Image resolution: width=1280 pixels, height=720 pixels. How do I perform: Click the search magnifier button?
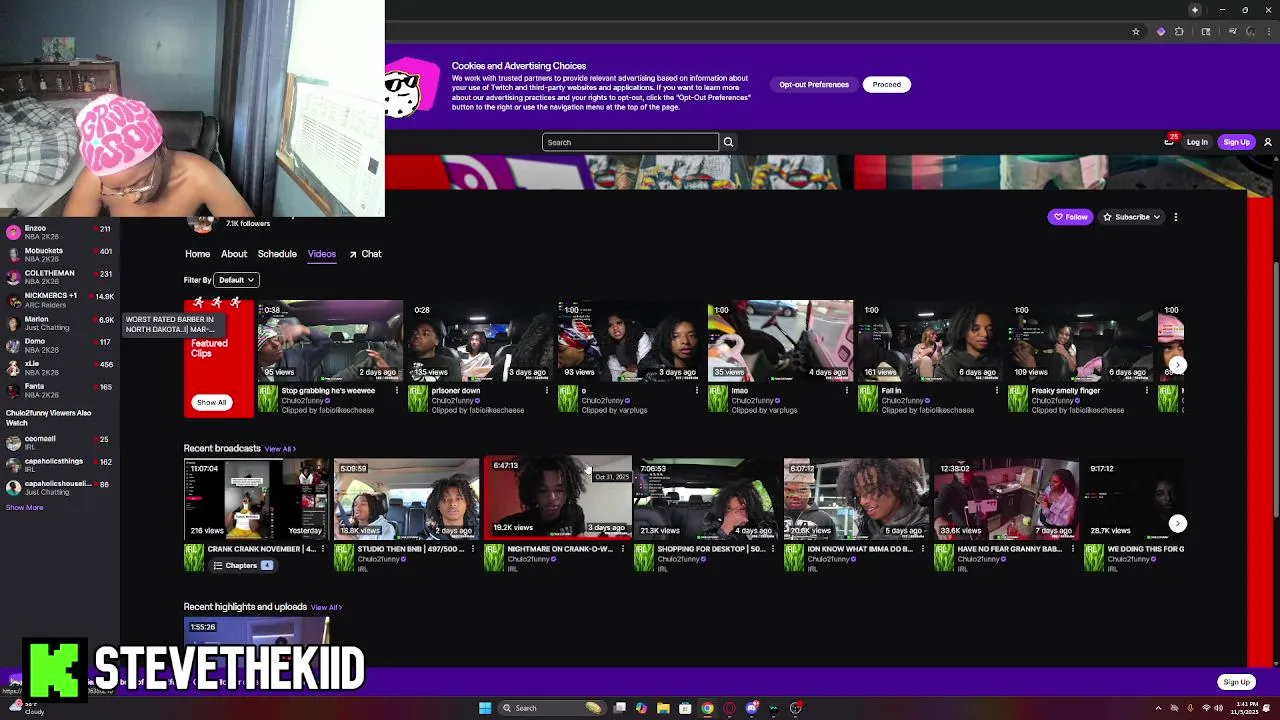[728, 142]
